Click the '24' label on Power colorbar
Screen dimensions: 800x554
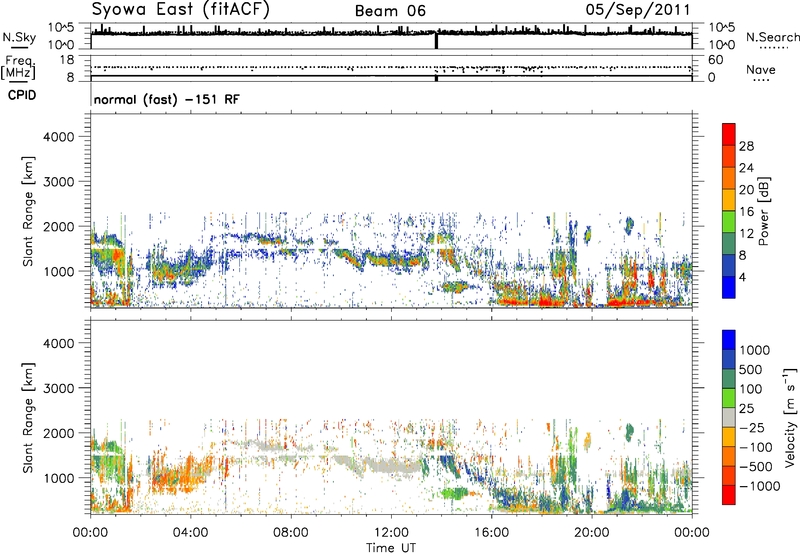coord(746,168)
